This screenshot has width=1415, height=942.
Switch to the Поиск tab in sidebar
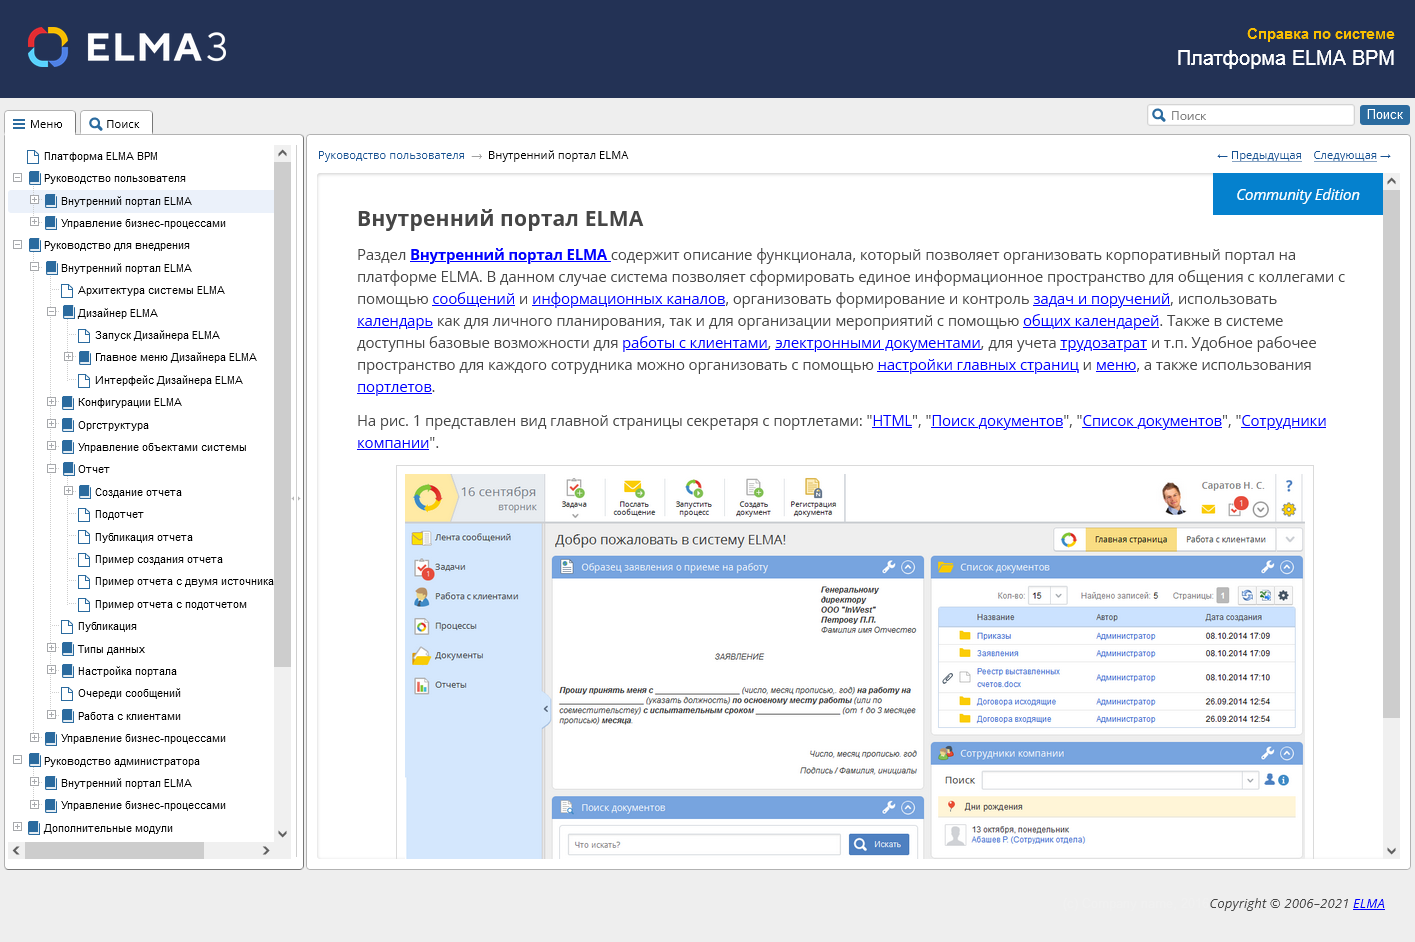point(116,123)
